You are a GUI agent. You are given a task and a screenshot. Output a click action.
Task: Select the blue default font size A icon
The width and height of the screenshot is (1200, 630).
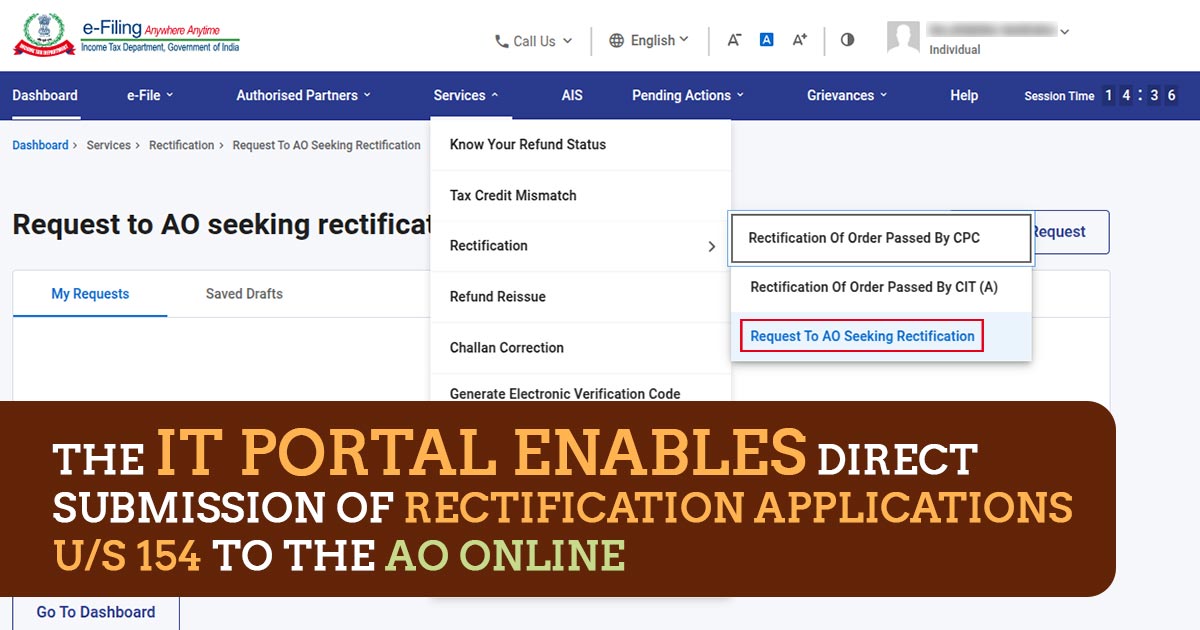[x=766, y=38]
